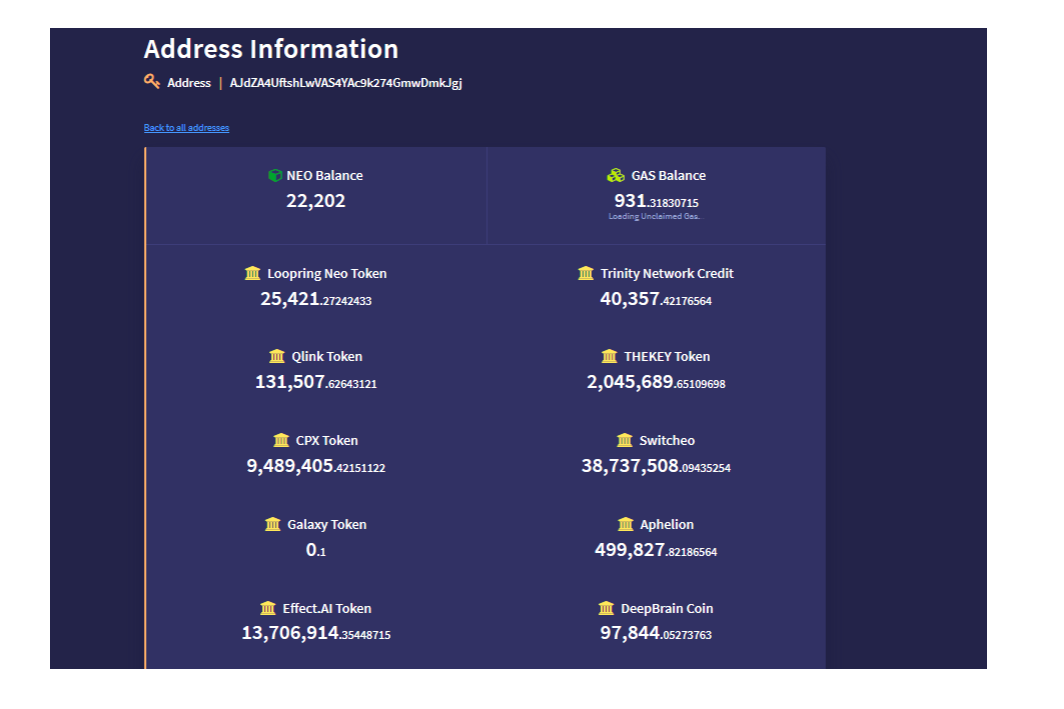Click the value 9,489,405.42151122

pyautogui.click(x=316, y=466)
